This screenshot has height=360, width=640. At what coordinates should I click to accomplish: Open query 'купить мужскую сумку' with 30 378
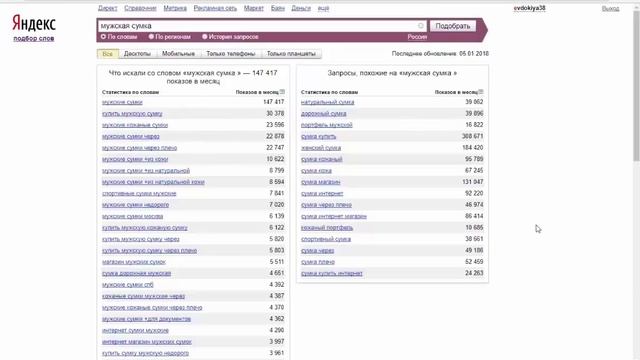(132, 113)
